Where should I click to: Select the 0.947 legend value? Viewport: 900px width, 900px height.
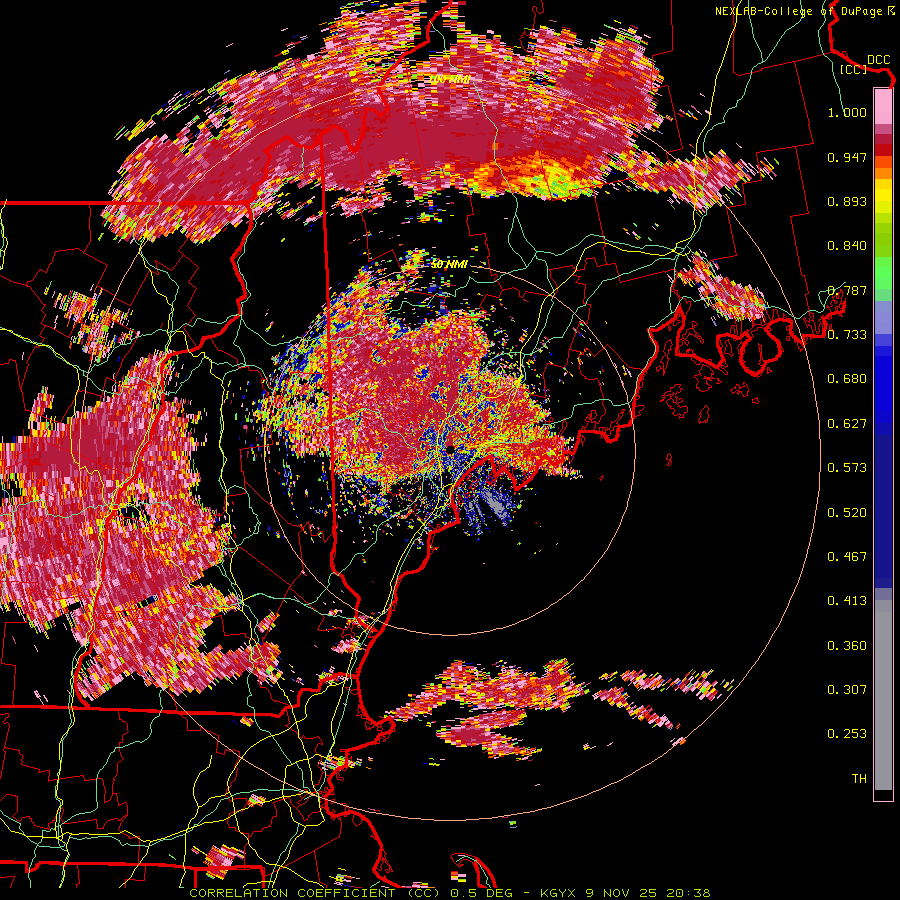[847, 157]
